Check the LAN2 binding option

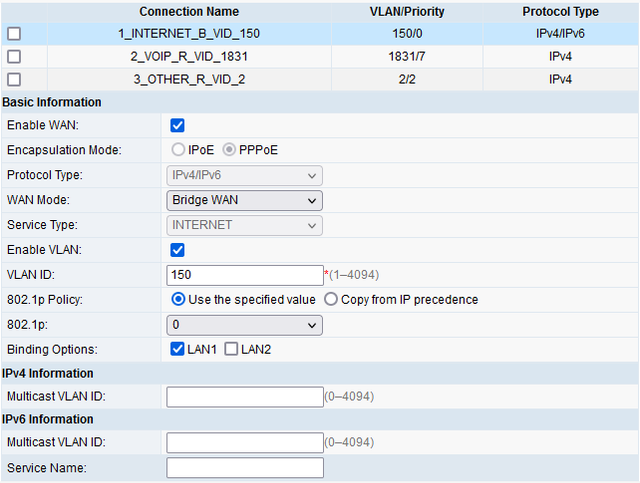[x=232, y=349]
